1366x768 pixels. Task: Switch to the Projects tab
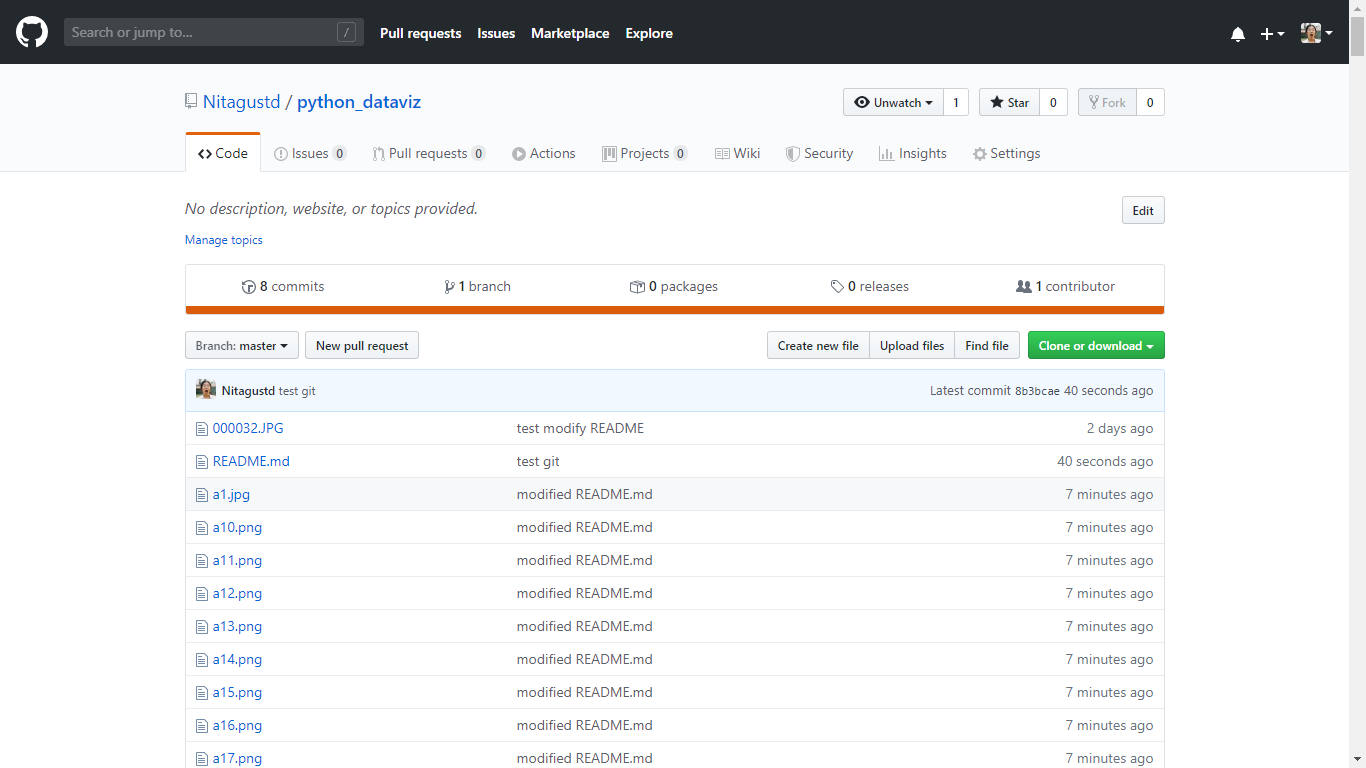pos(645,153)
